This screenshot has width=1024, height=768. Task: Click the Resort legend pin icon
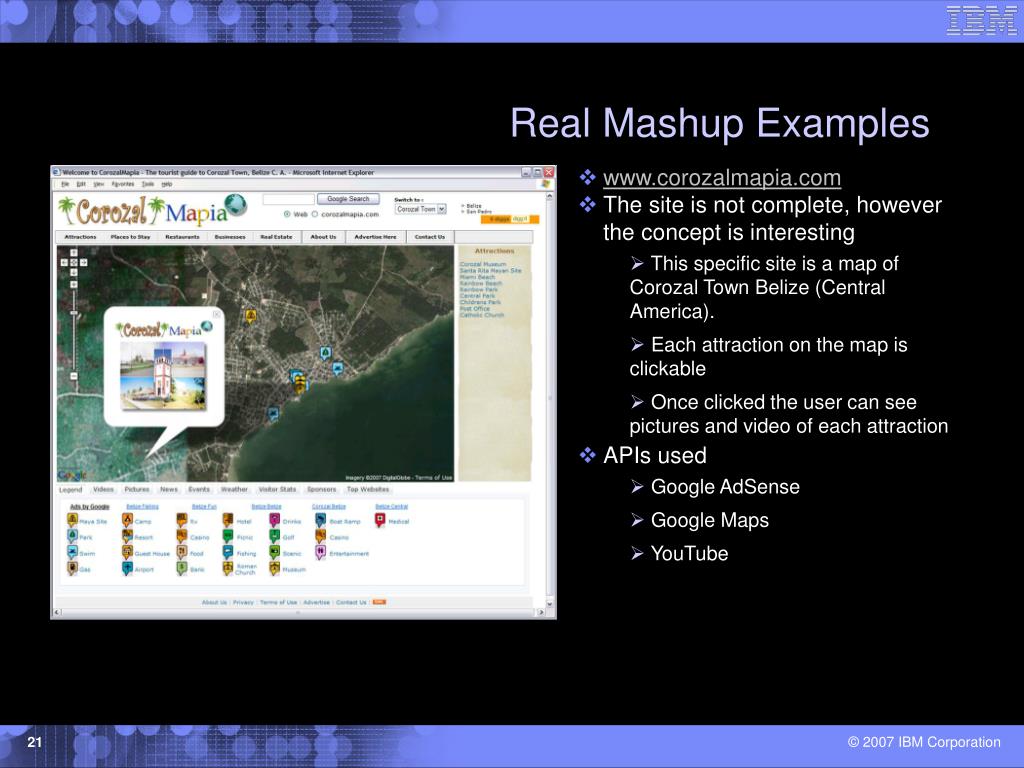[x=127, y=536]
